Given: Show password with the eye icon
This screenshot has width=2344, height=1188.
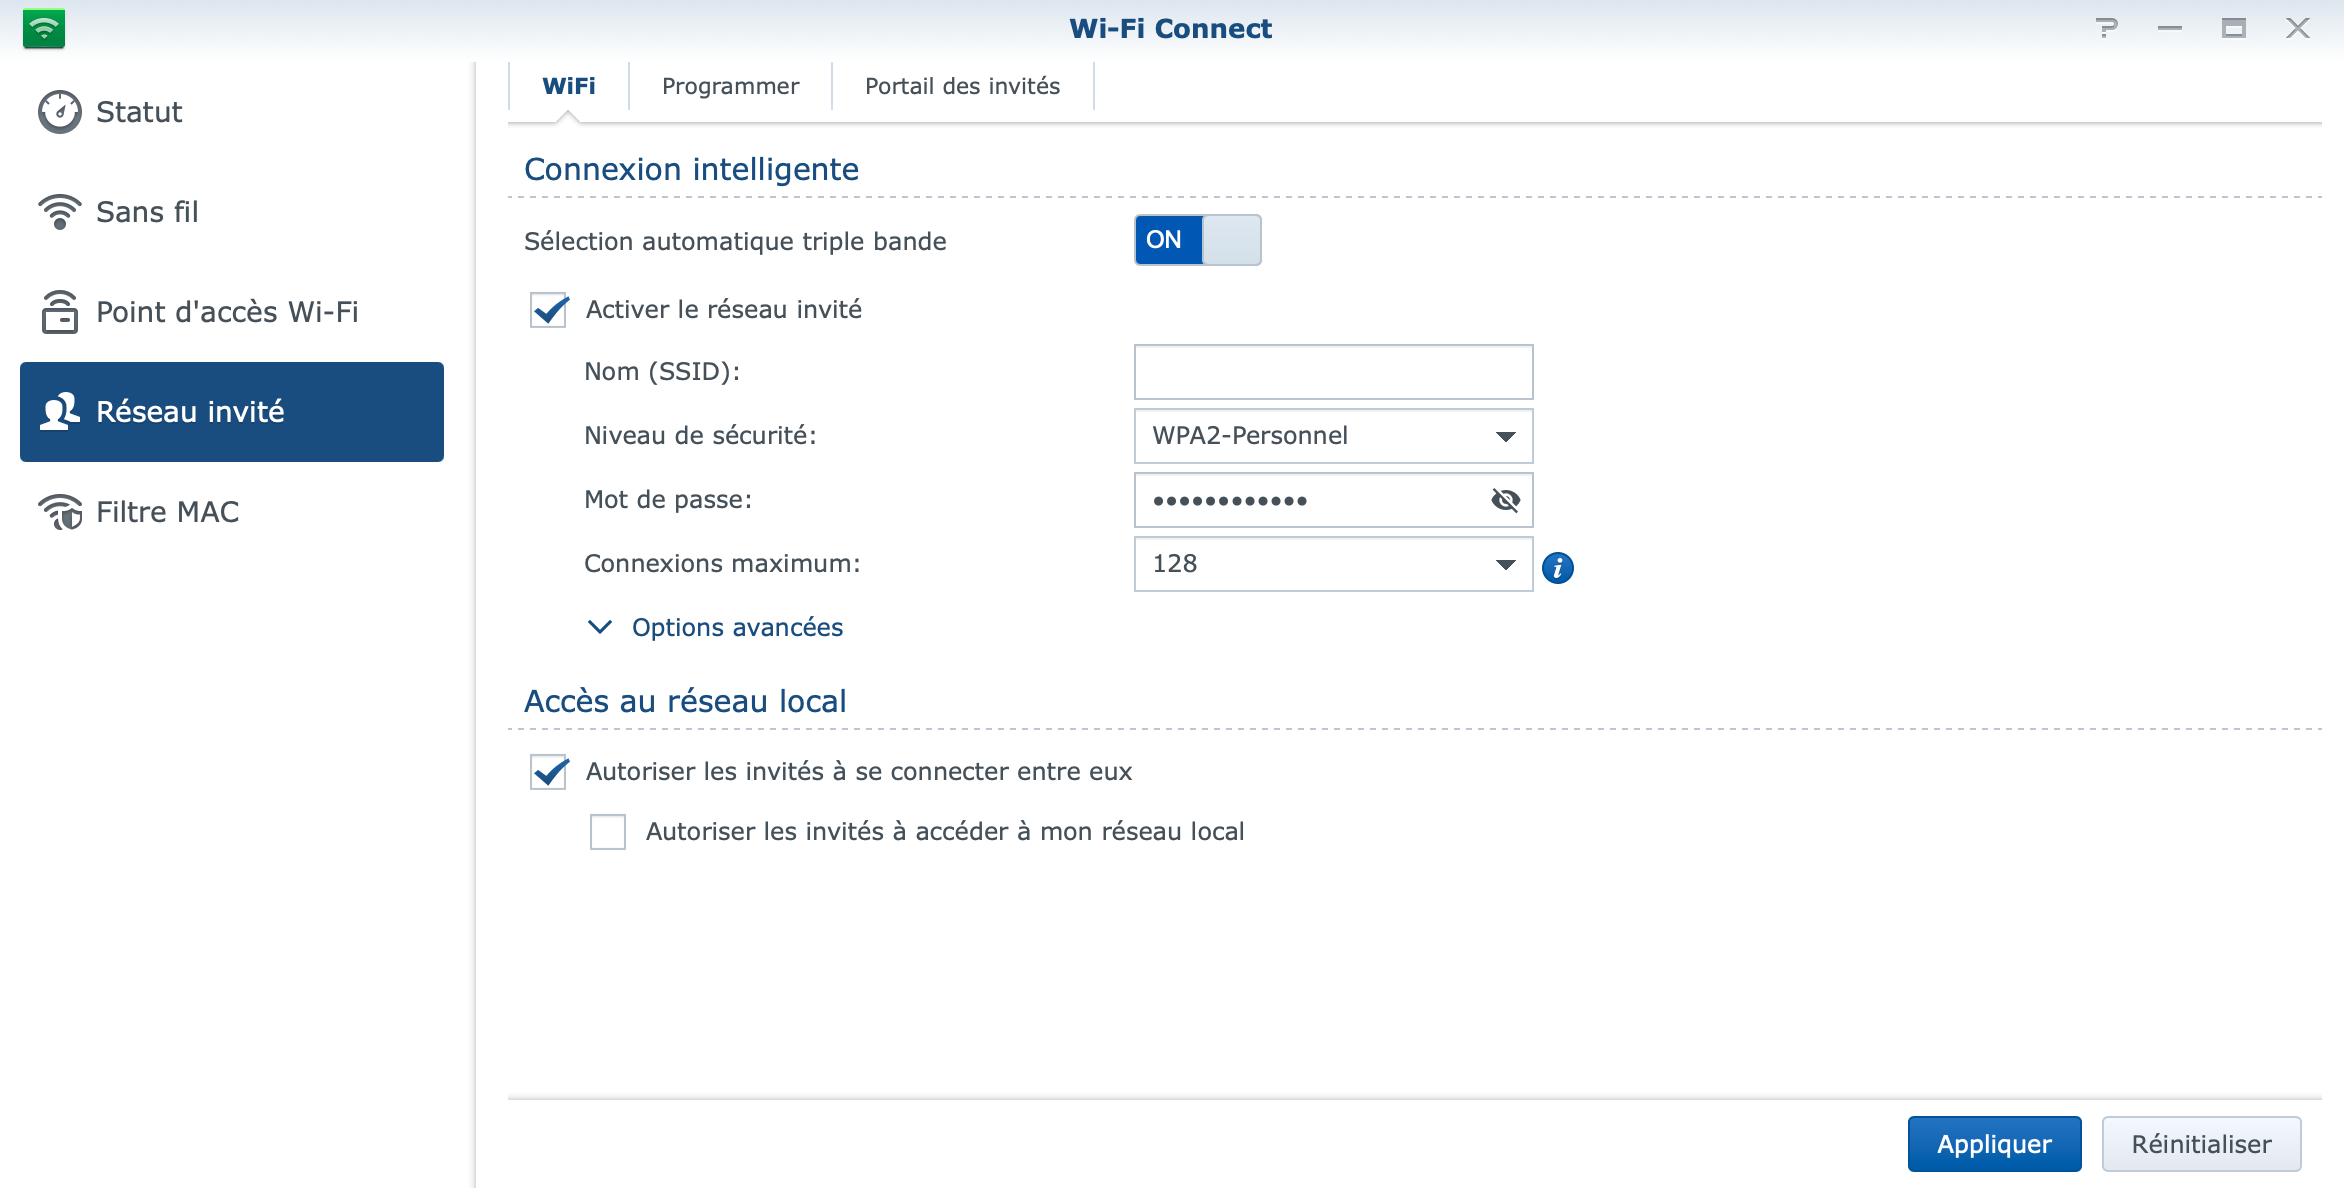Looking at the screenshot, I should (x=1505, y=500).
